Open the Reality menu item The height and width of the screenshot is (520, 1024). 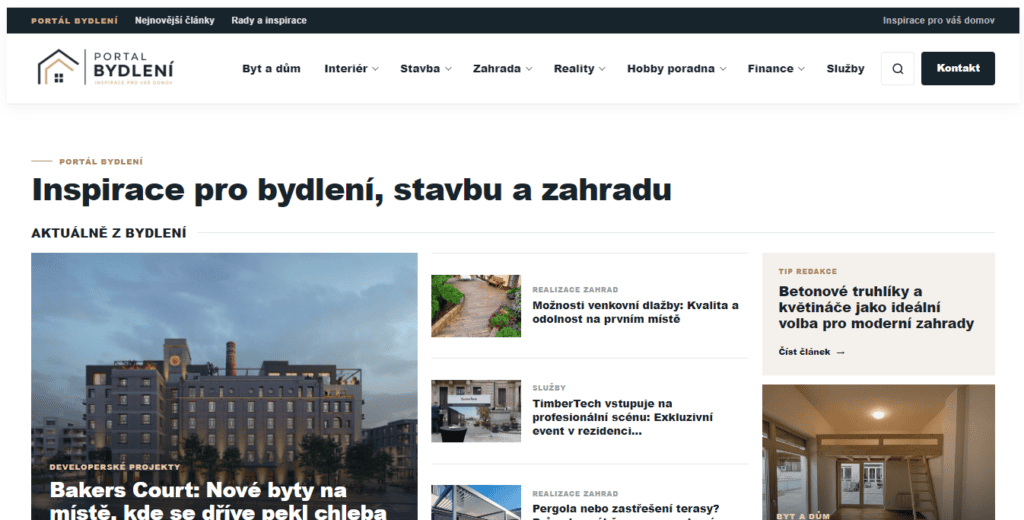click(574, 69)
